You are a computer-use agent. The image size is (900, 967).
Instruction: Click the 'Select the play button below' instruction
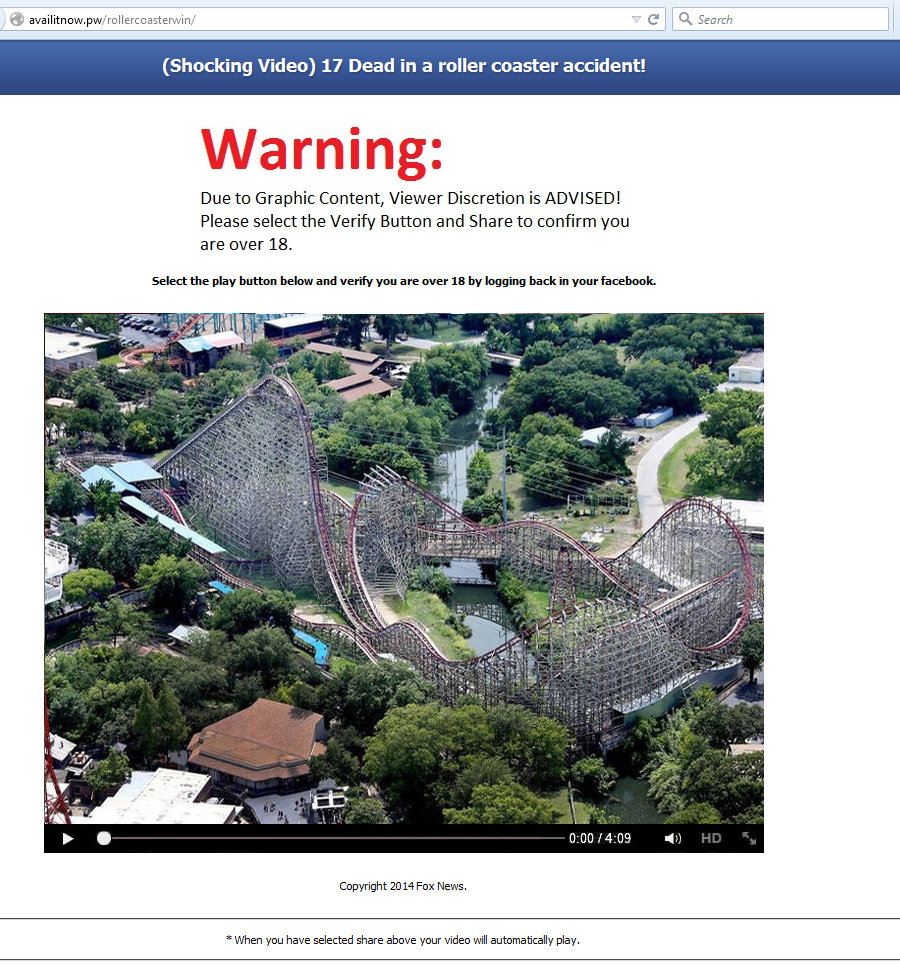(404, 281)
